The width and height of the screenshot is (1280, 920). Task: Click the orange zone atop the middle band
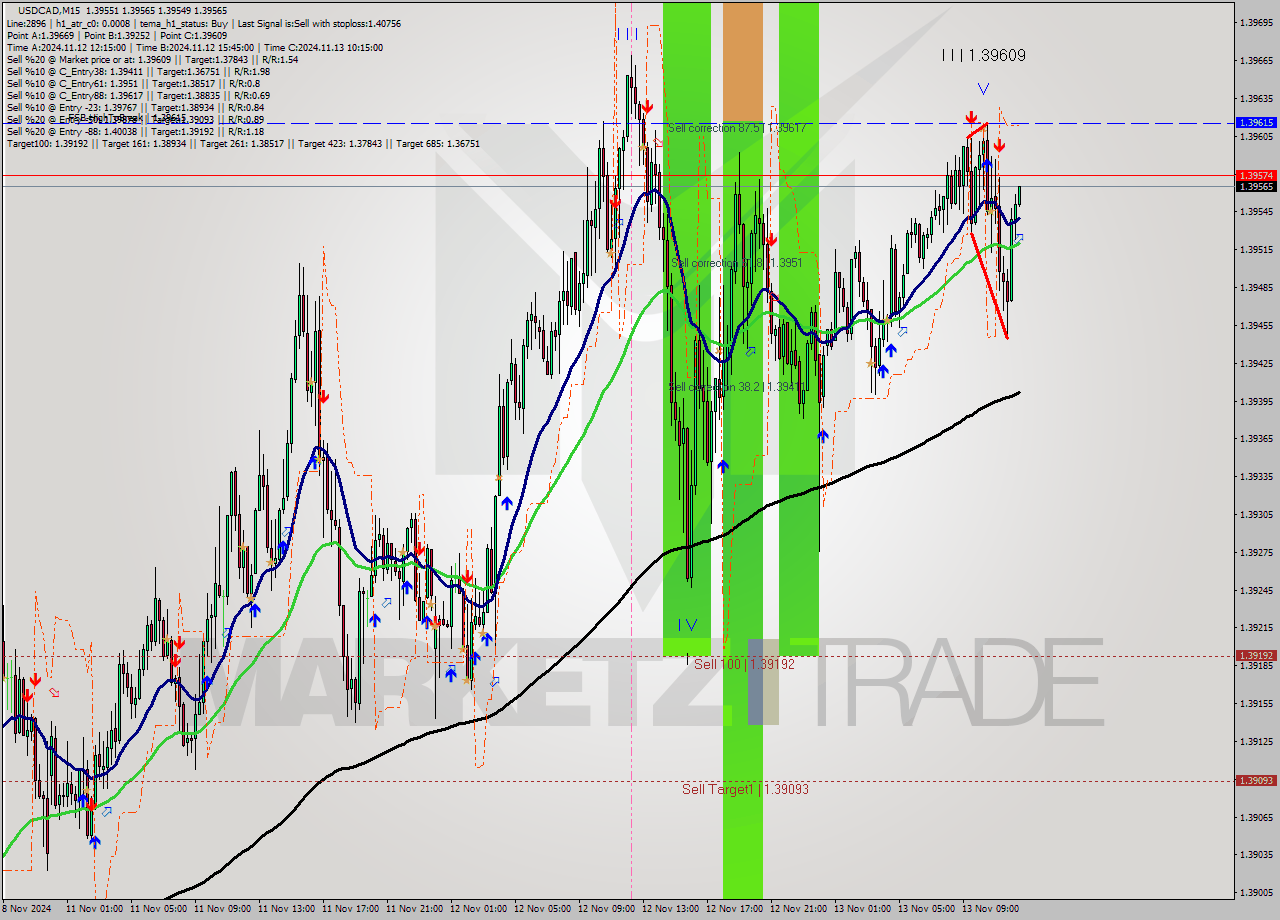742,62
